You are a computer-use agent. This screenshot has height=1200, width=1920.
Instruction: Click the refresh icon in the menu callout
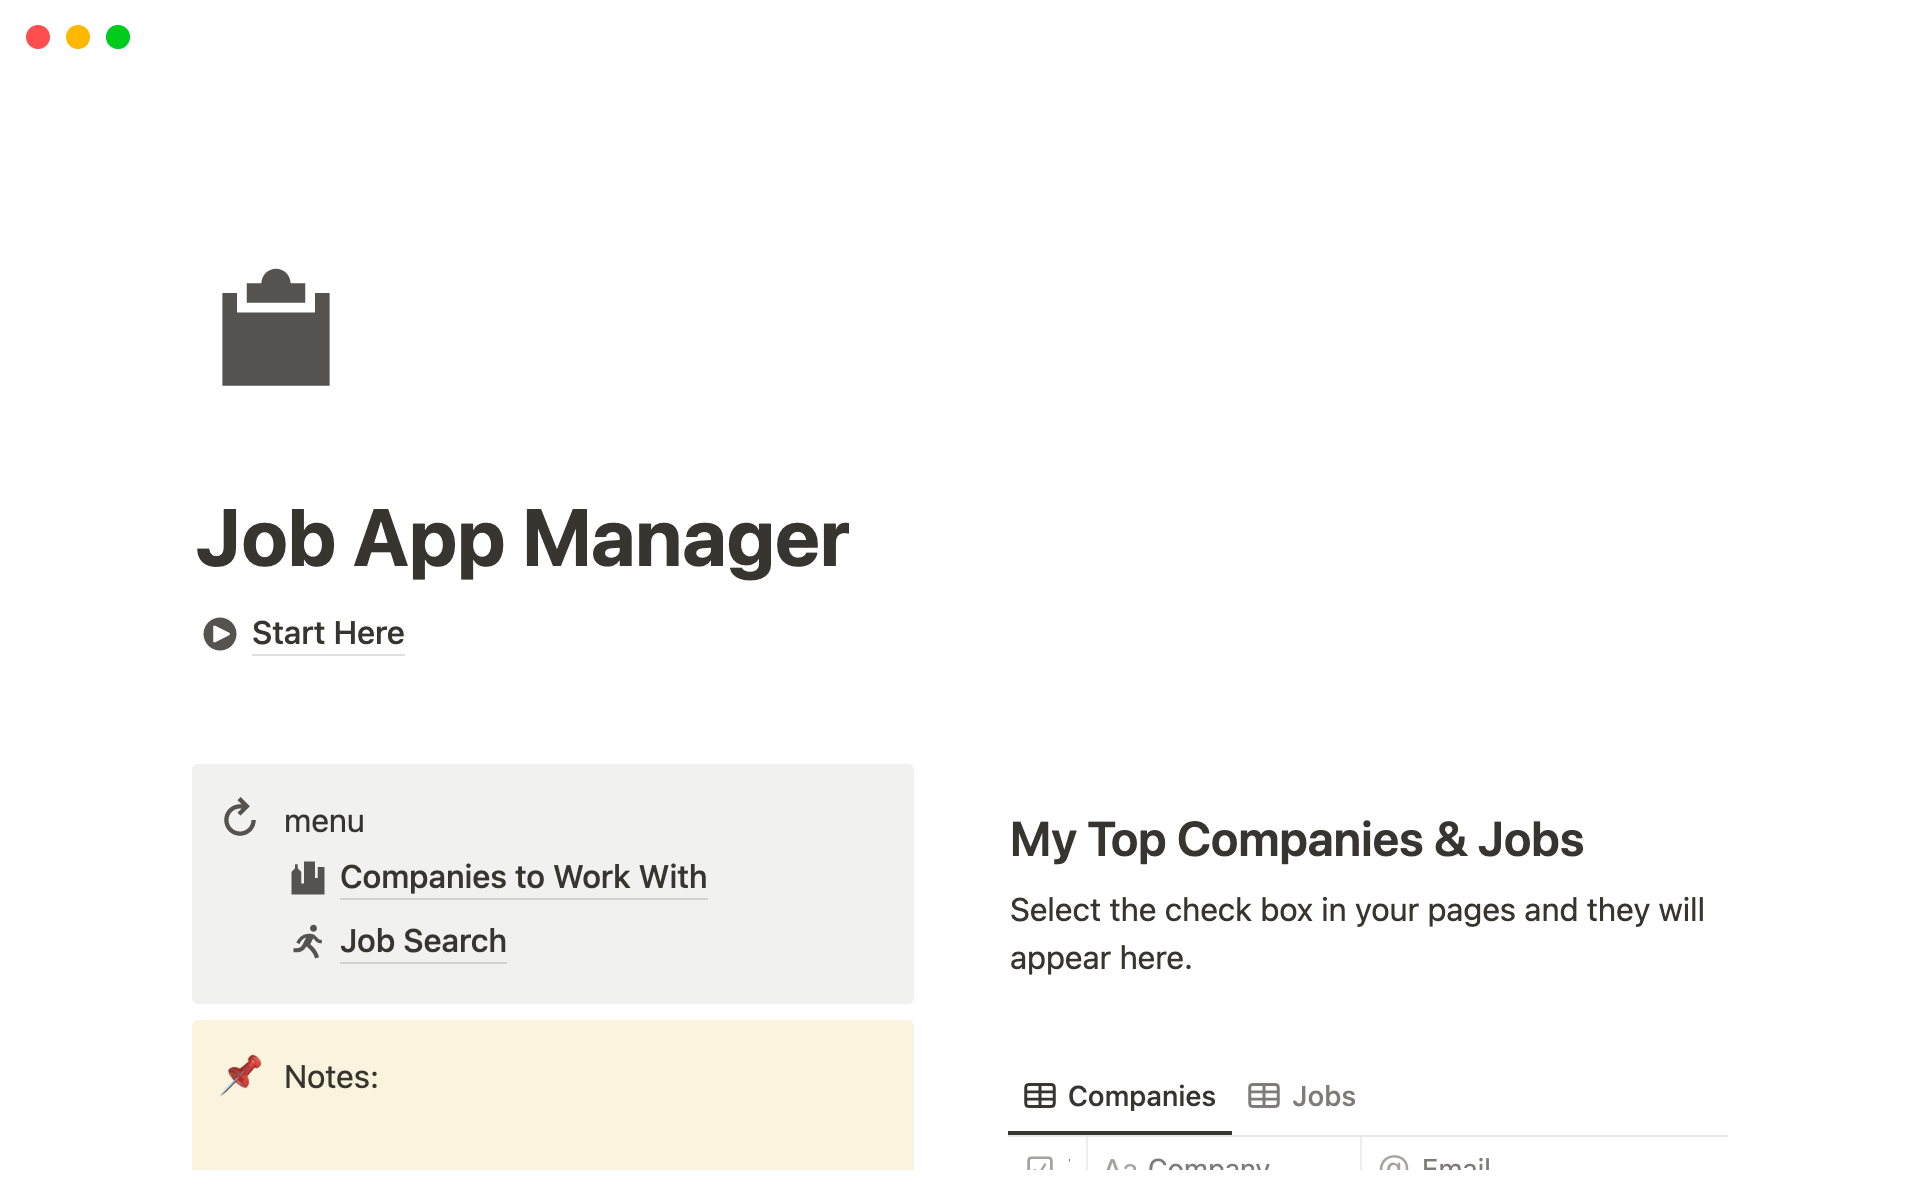coord(239,819)
